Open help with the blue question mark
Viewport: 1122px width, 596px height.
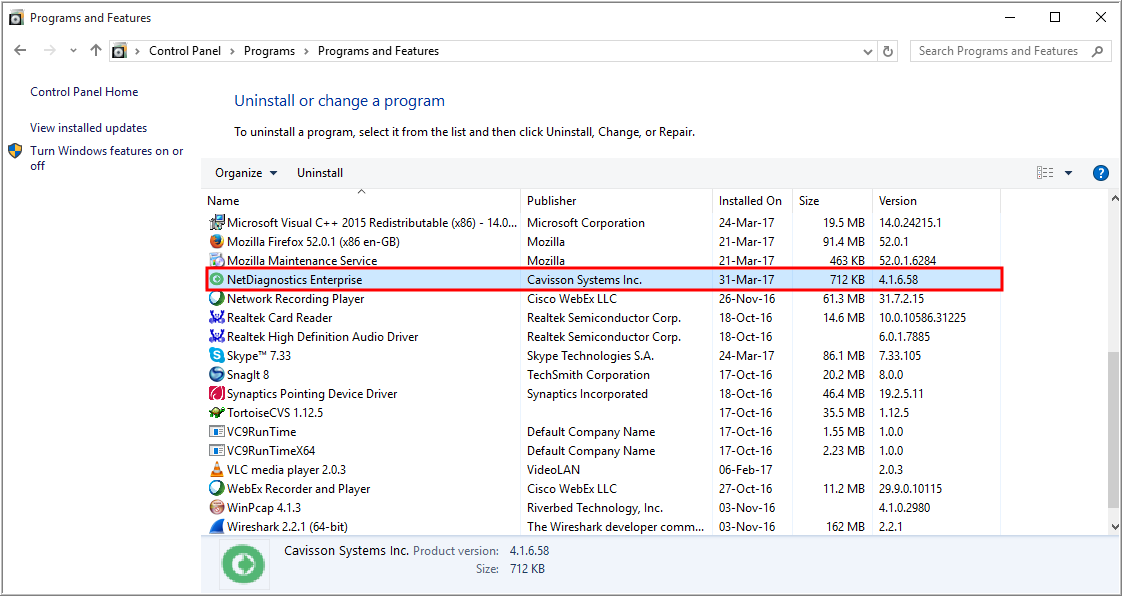1101,172
